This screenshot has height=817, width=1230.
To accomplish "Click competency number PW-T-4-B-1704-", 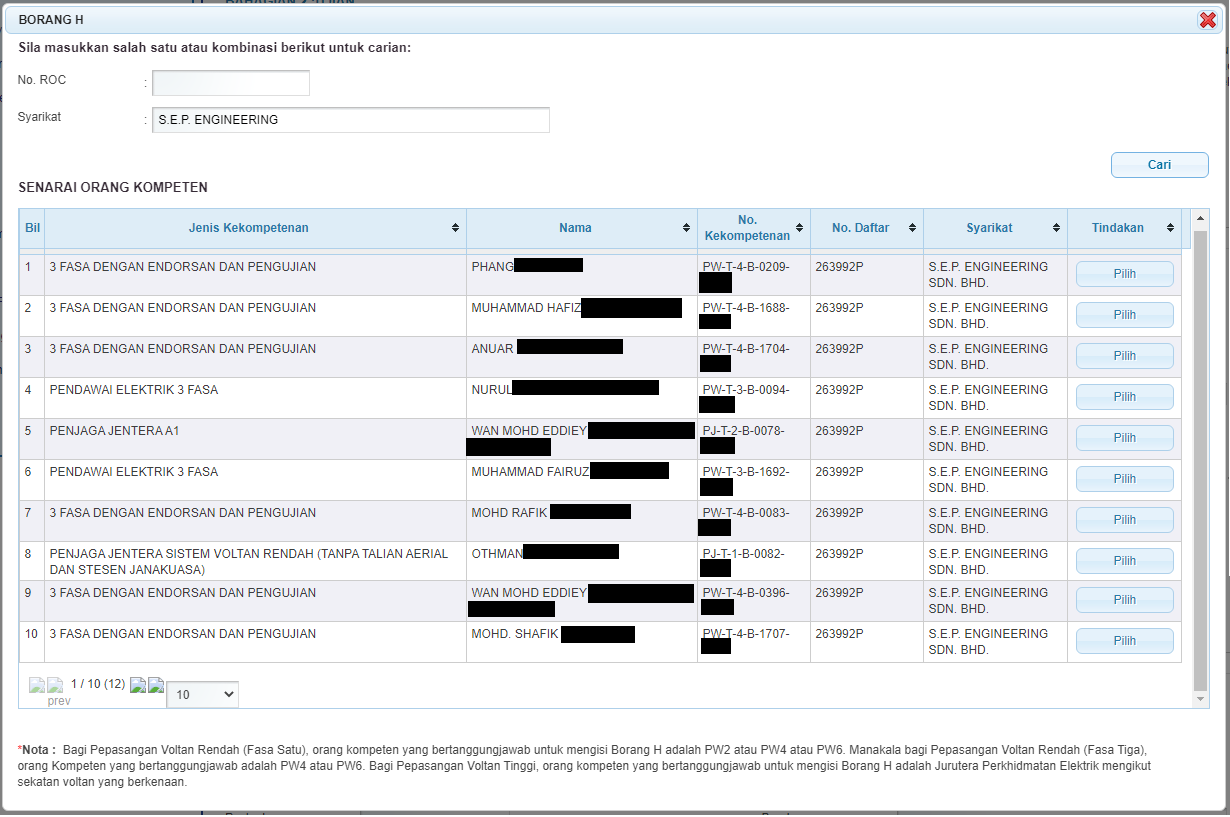I will [x=746, y=349].
